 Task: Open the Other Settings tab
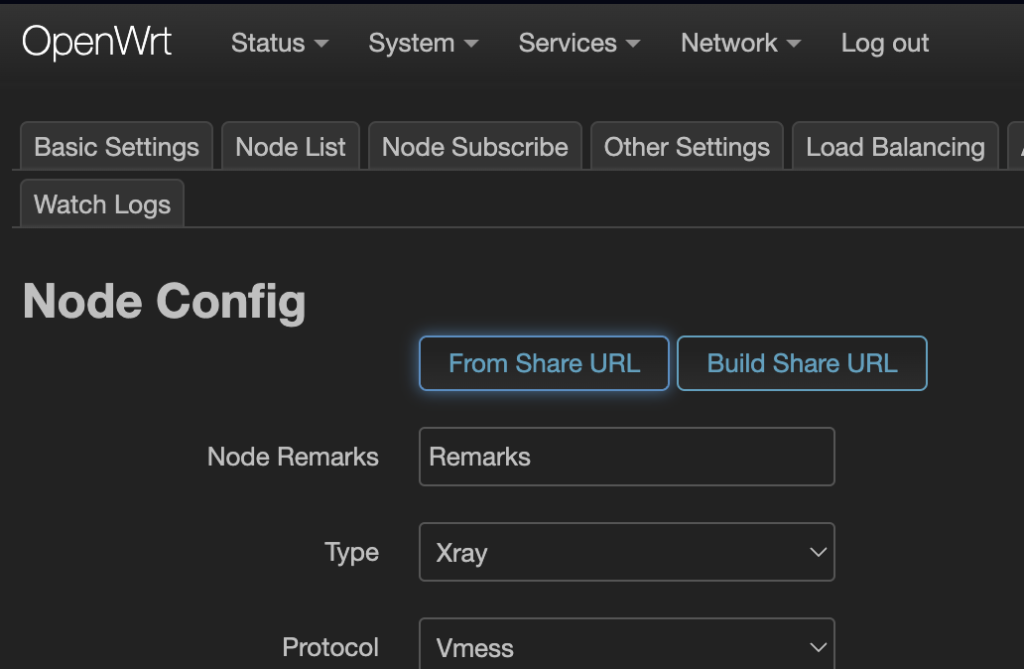[x=686, y=147]
